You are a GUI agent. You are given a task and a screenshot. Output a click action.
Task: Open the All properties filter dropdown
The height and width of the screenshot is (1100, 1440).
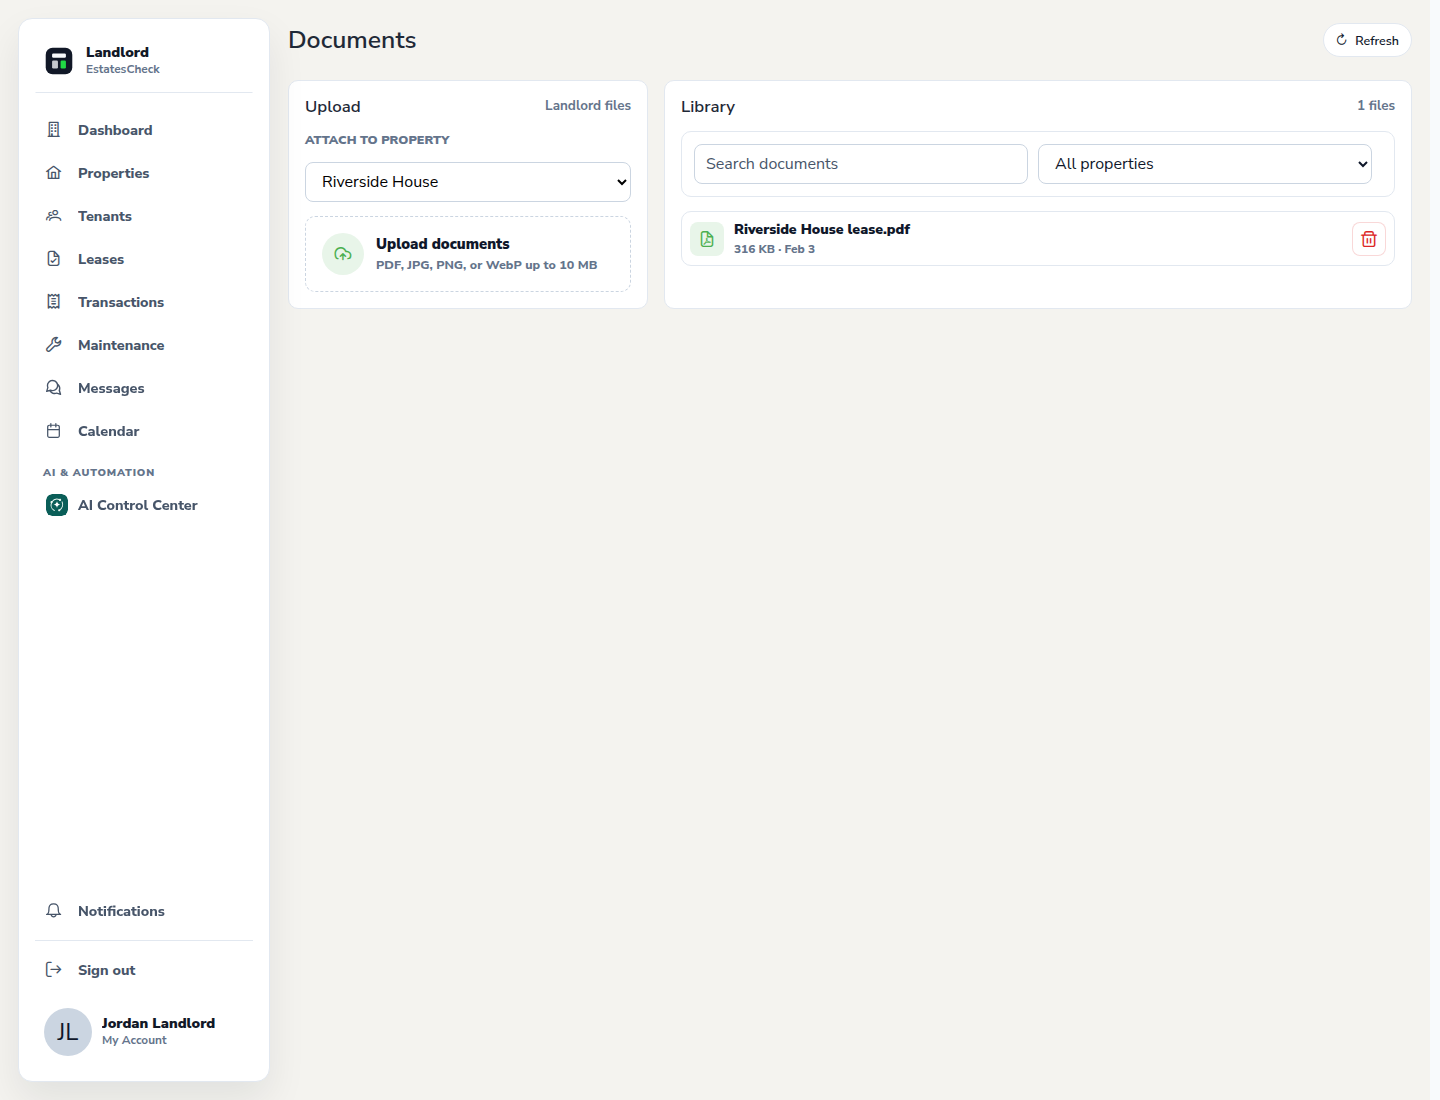pos(1205,164)
